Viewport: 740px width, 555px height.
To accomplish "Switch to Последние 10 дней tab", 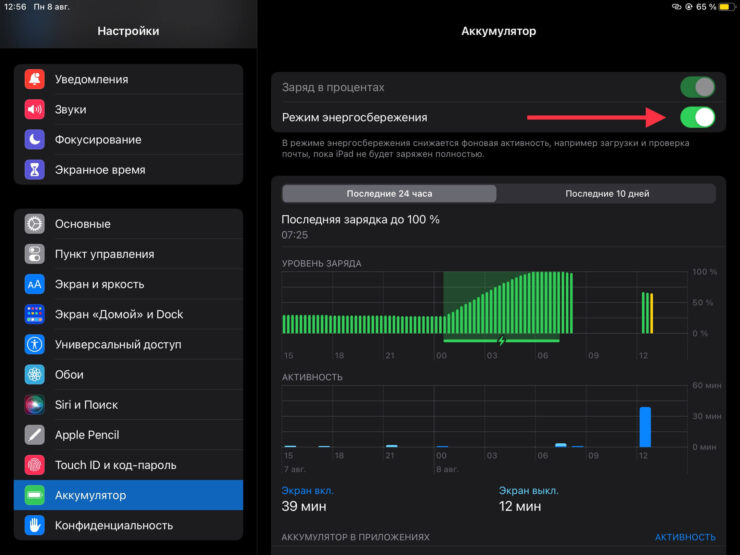I will tap(607, 194).
